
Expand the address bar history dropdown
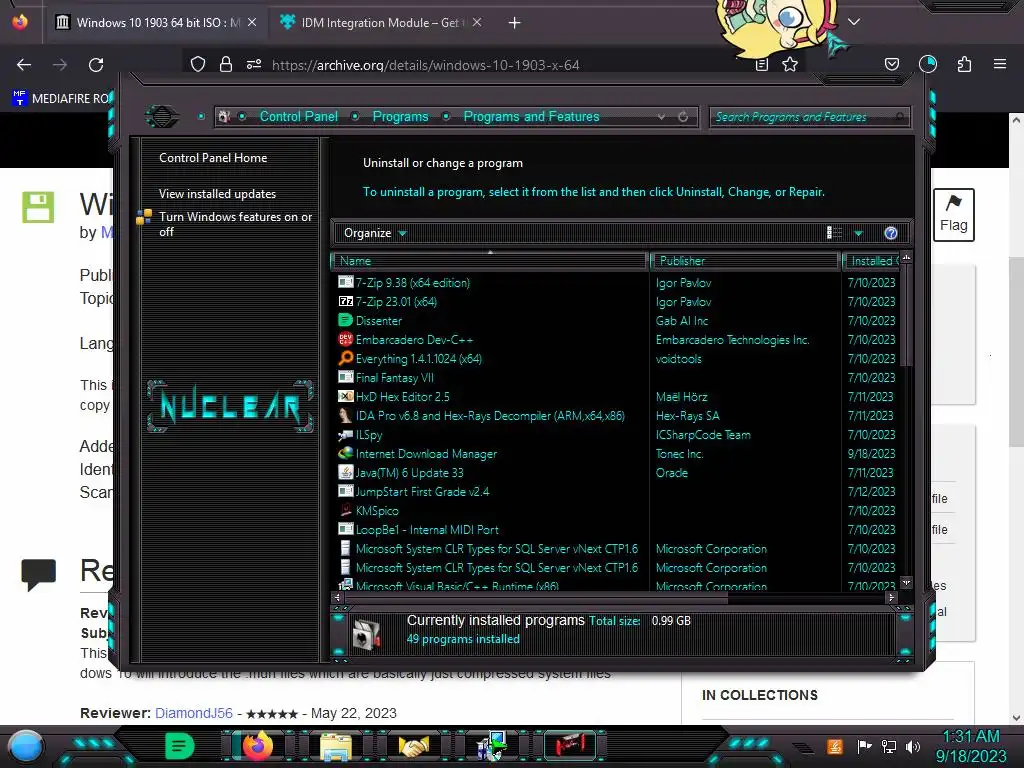662,117
